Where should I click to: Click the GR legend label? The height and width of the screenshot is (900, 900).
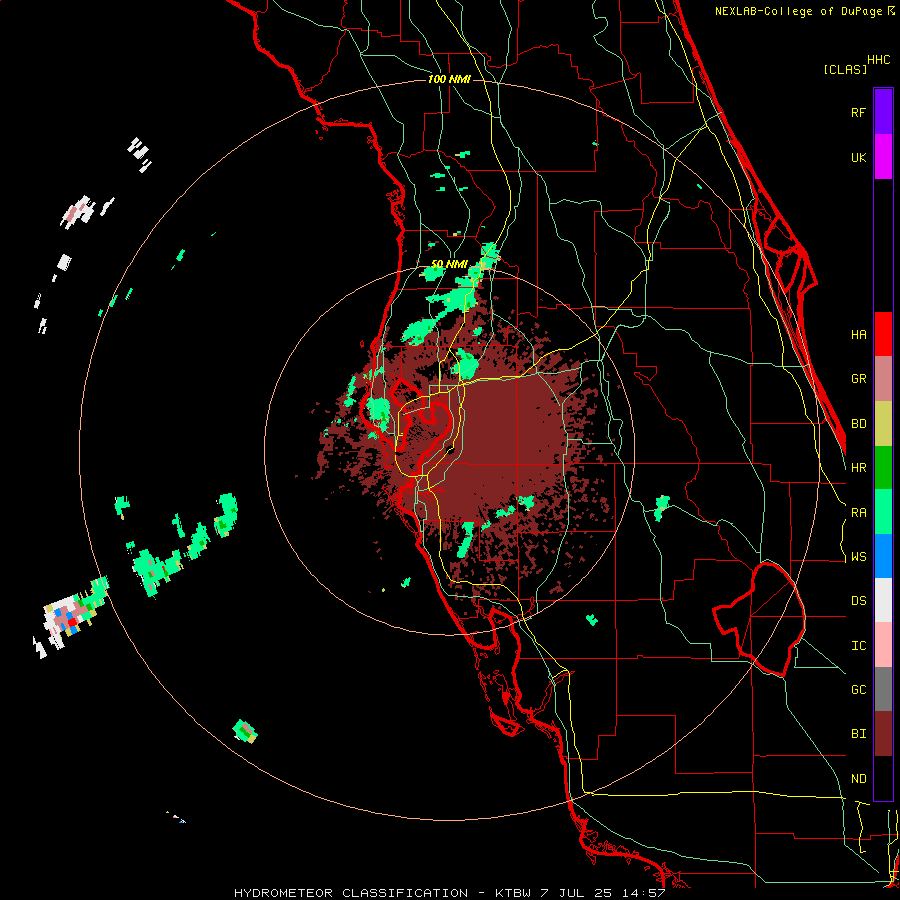(x=858, y=379)
